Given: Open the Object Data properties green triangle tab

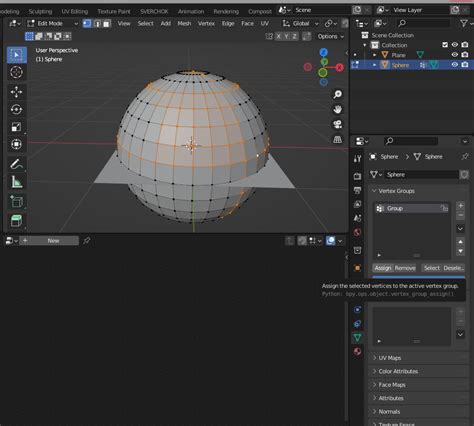Looking at the screenshot, I should pyautogui.click(x=357, y=337).
